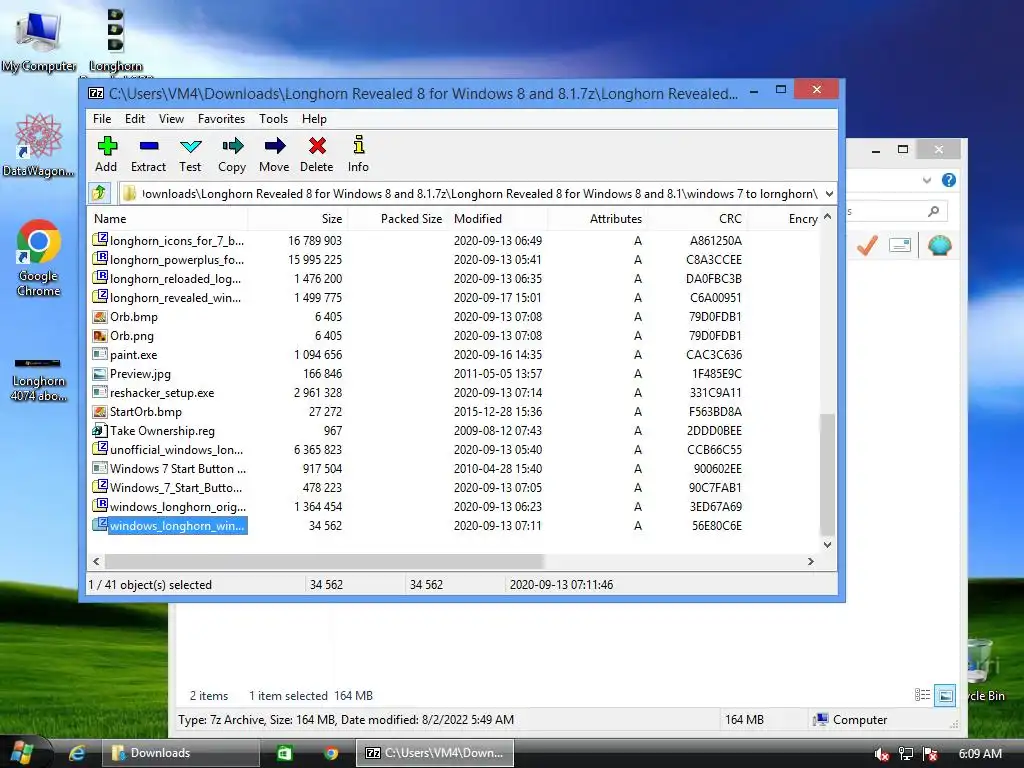The width and height of the screenshot is (1024, 768).
Task: Click help icon in Downloads window
Action: 949,180
